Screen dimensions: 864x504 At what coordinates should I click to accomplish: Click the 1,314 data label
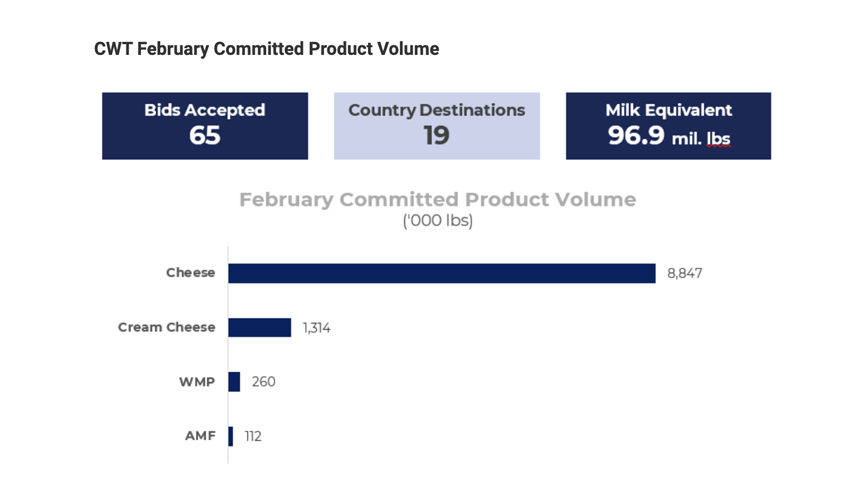pos(317,328)
